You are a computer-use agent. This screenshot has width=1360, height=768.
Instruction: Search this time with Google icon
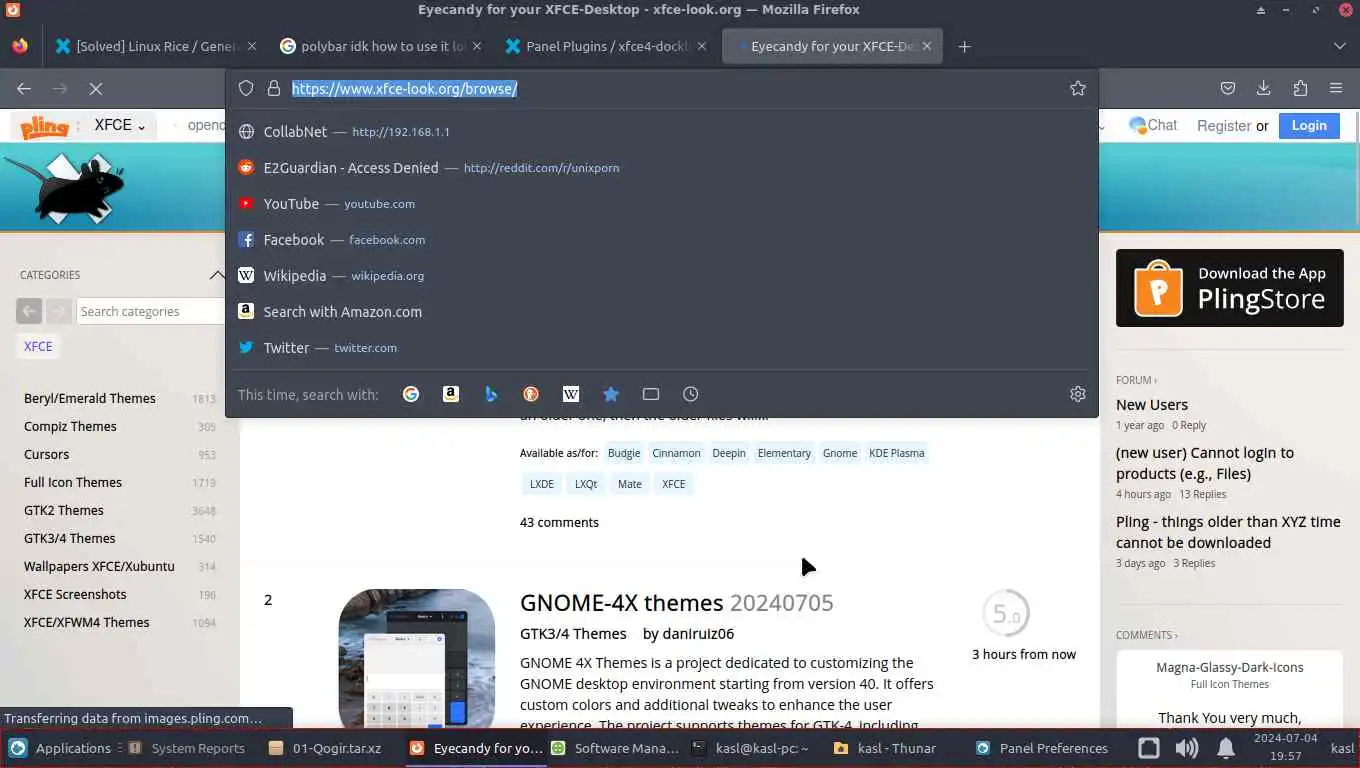[411, 394]
